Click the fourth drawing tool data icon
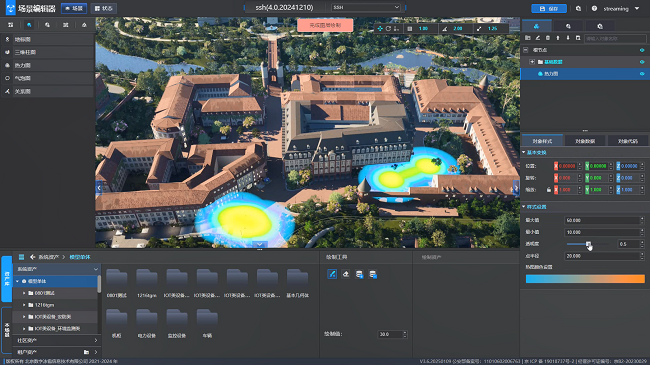 373,274
